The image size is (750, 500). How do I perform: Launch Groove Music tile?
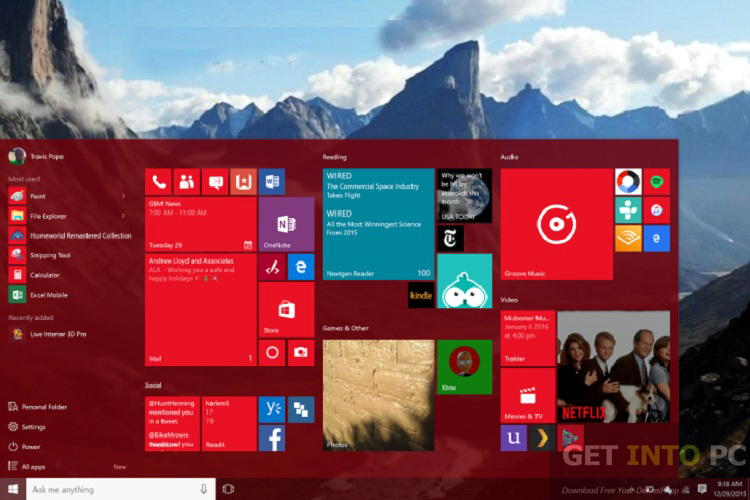point(556,224)
